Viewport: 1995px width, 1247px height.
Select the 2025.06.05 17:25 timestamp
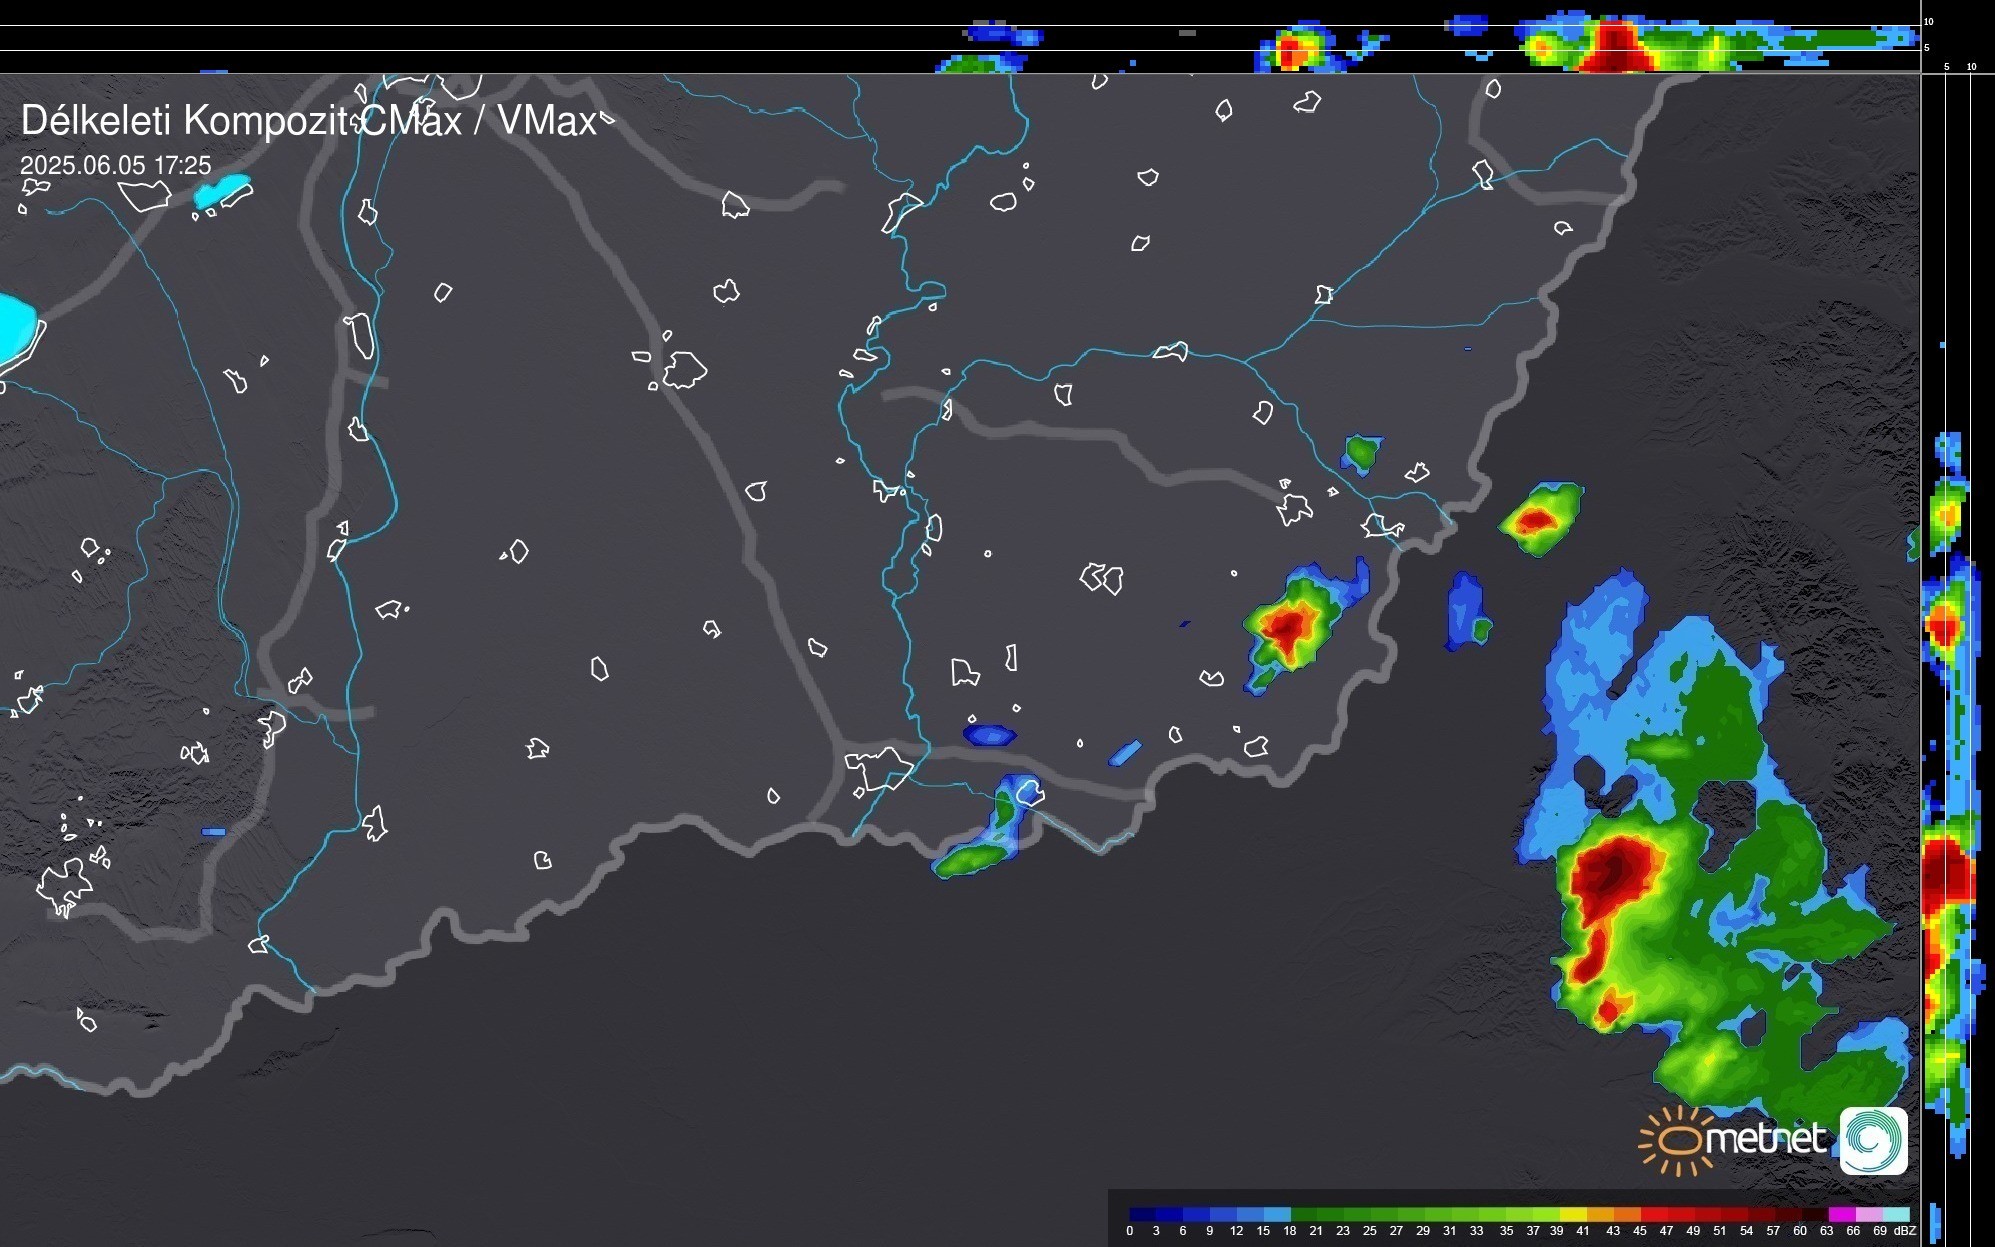pyautogui.click(x=116, y=165)
